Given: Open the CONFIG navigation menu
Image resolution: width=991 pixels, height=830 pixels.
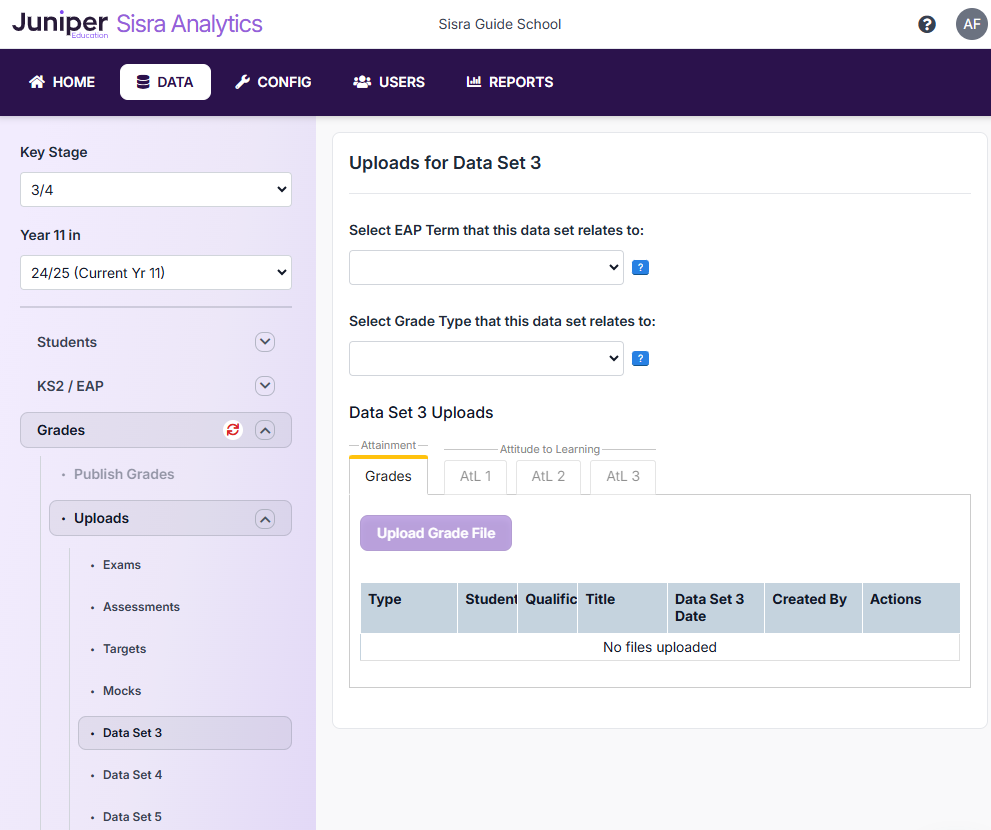Looking at the screenshot, I should coord(273,82).
